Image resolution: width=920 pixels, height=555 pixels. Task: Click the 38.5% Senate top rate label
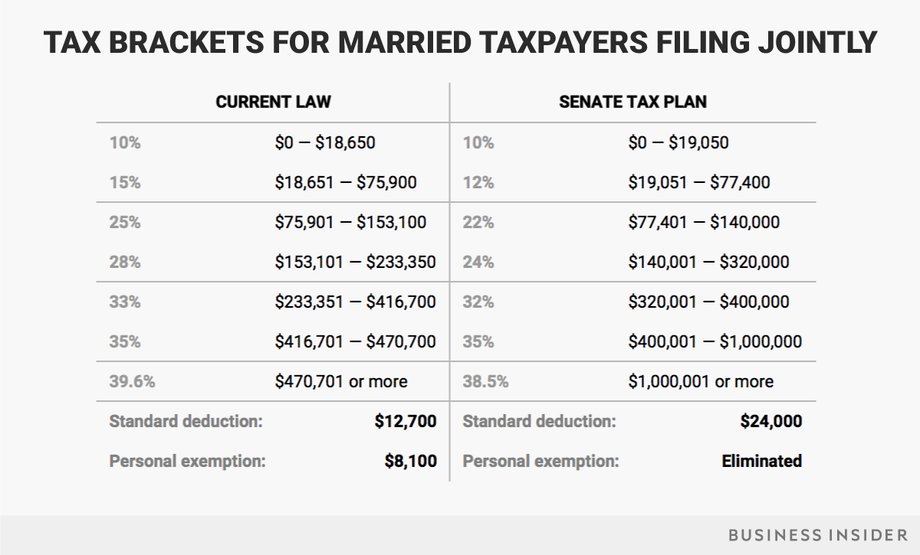point(485,381)
